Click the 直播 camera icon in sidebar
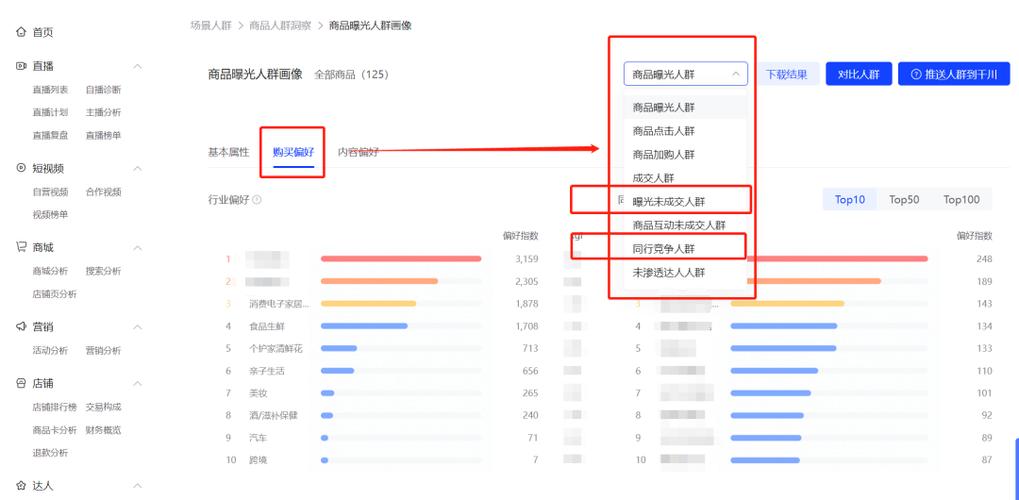Image resolution: width=1019 pixels, height=500 pixels. [x=21, y=66]
